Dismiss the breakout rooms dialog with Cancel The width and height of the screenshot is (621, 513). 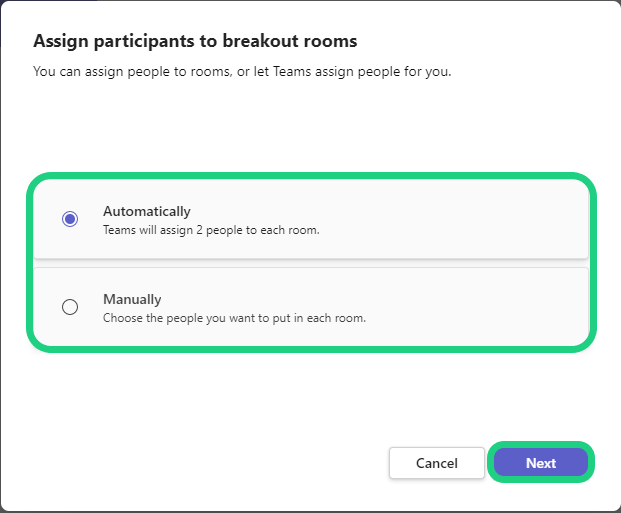(436, 463)
